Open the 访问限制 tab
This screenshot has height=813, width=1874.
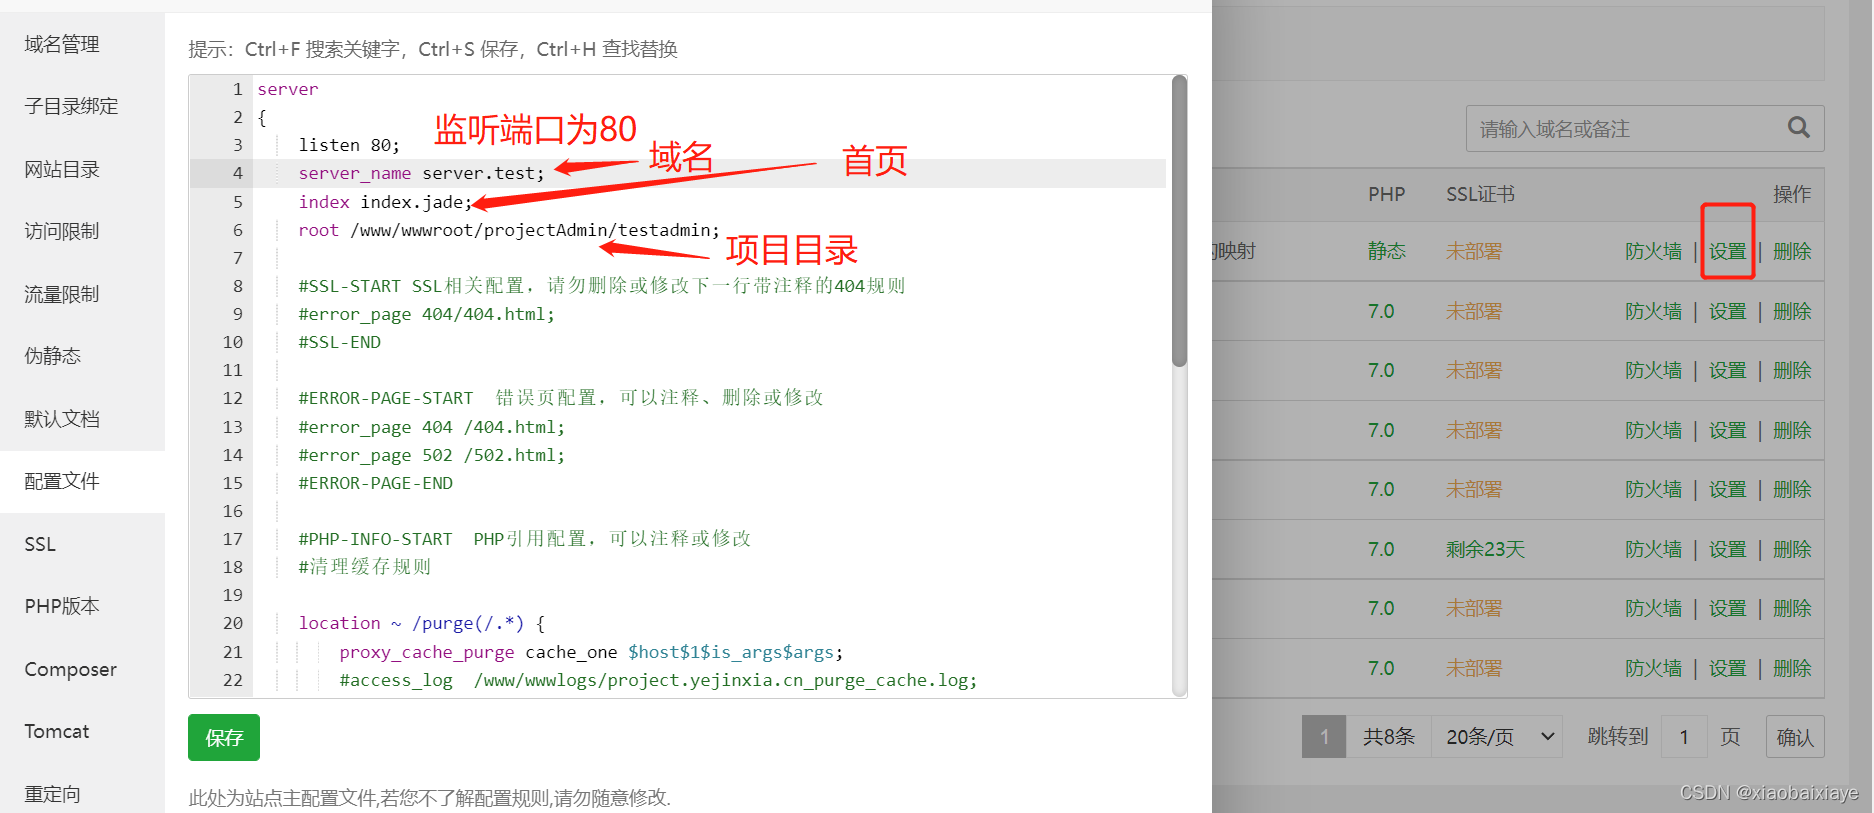pyautogui.click(x=62, y=231)
